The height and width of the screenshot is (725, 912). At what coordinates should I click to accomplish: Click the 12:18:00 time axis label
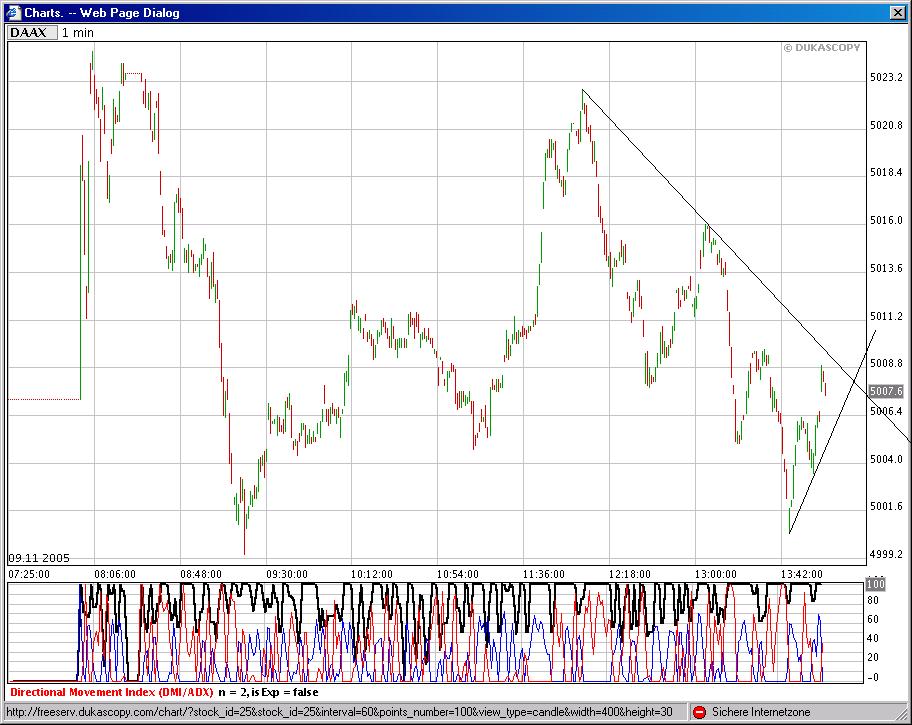(x=630, y=574)
